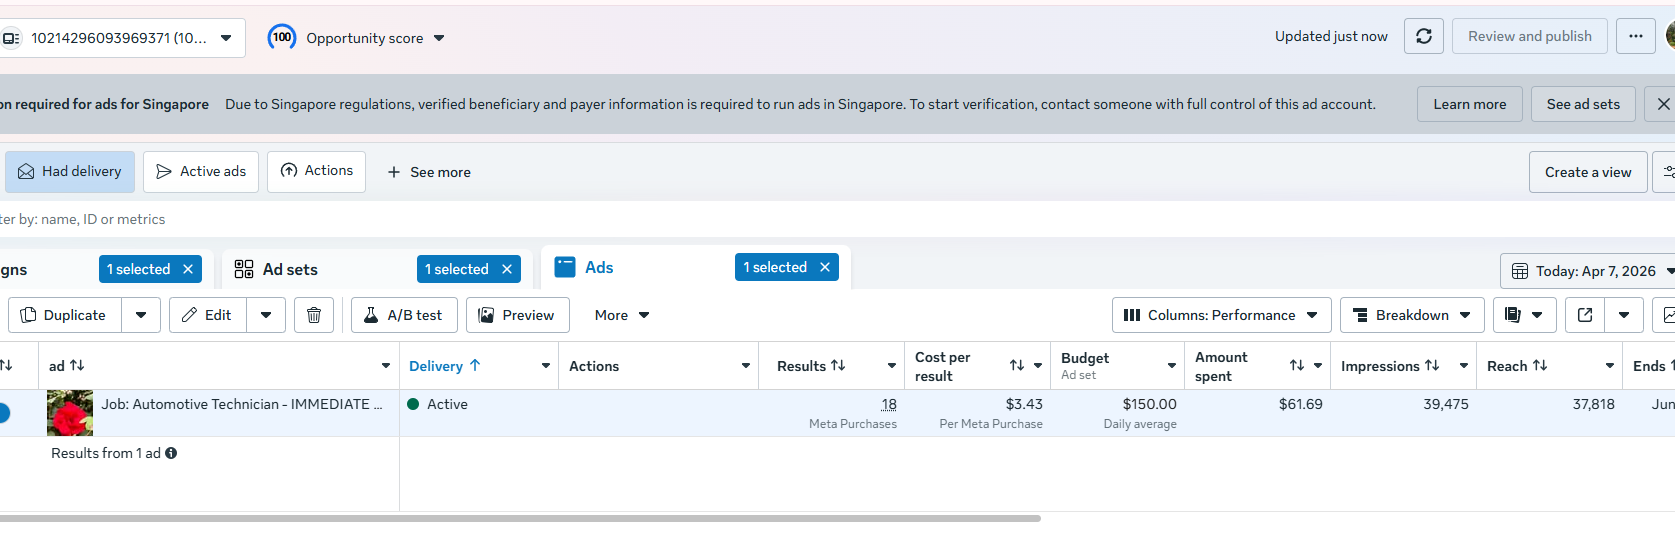Click the Create a view button

[x=1588, y=172]
